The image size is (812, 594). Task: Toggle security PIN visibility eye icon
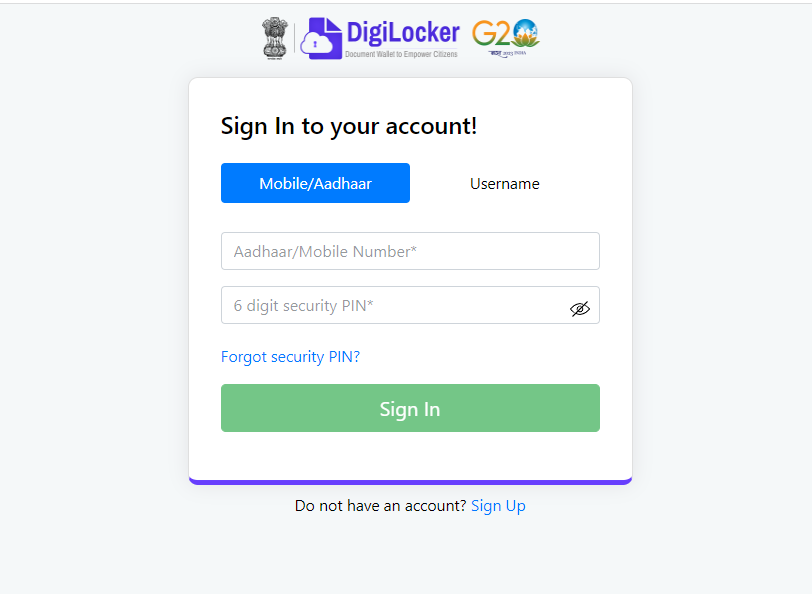click(579, 309)
